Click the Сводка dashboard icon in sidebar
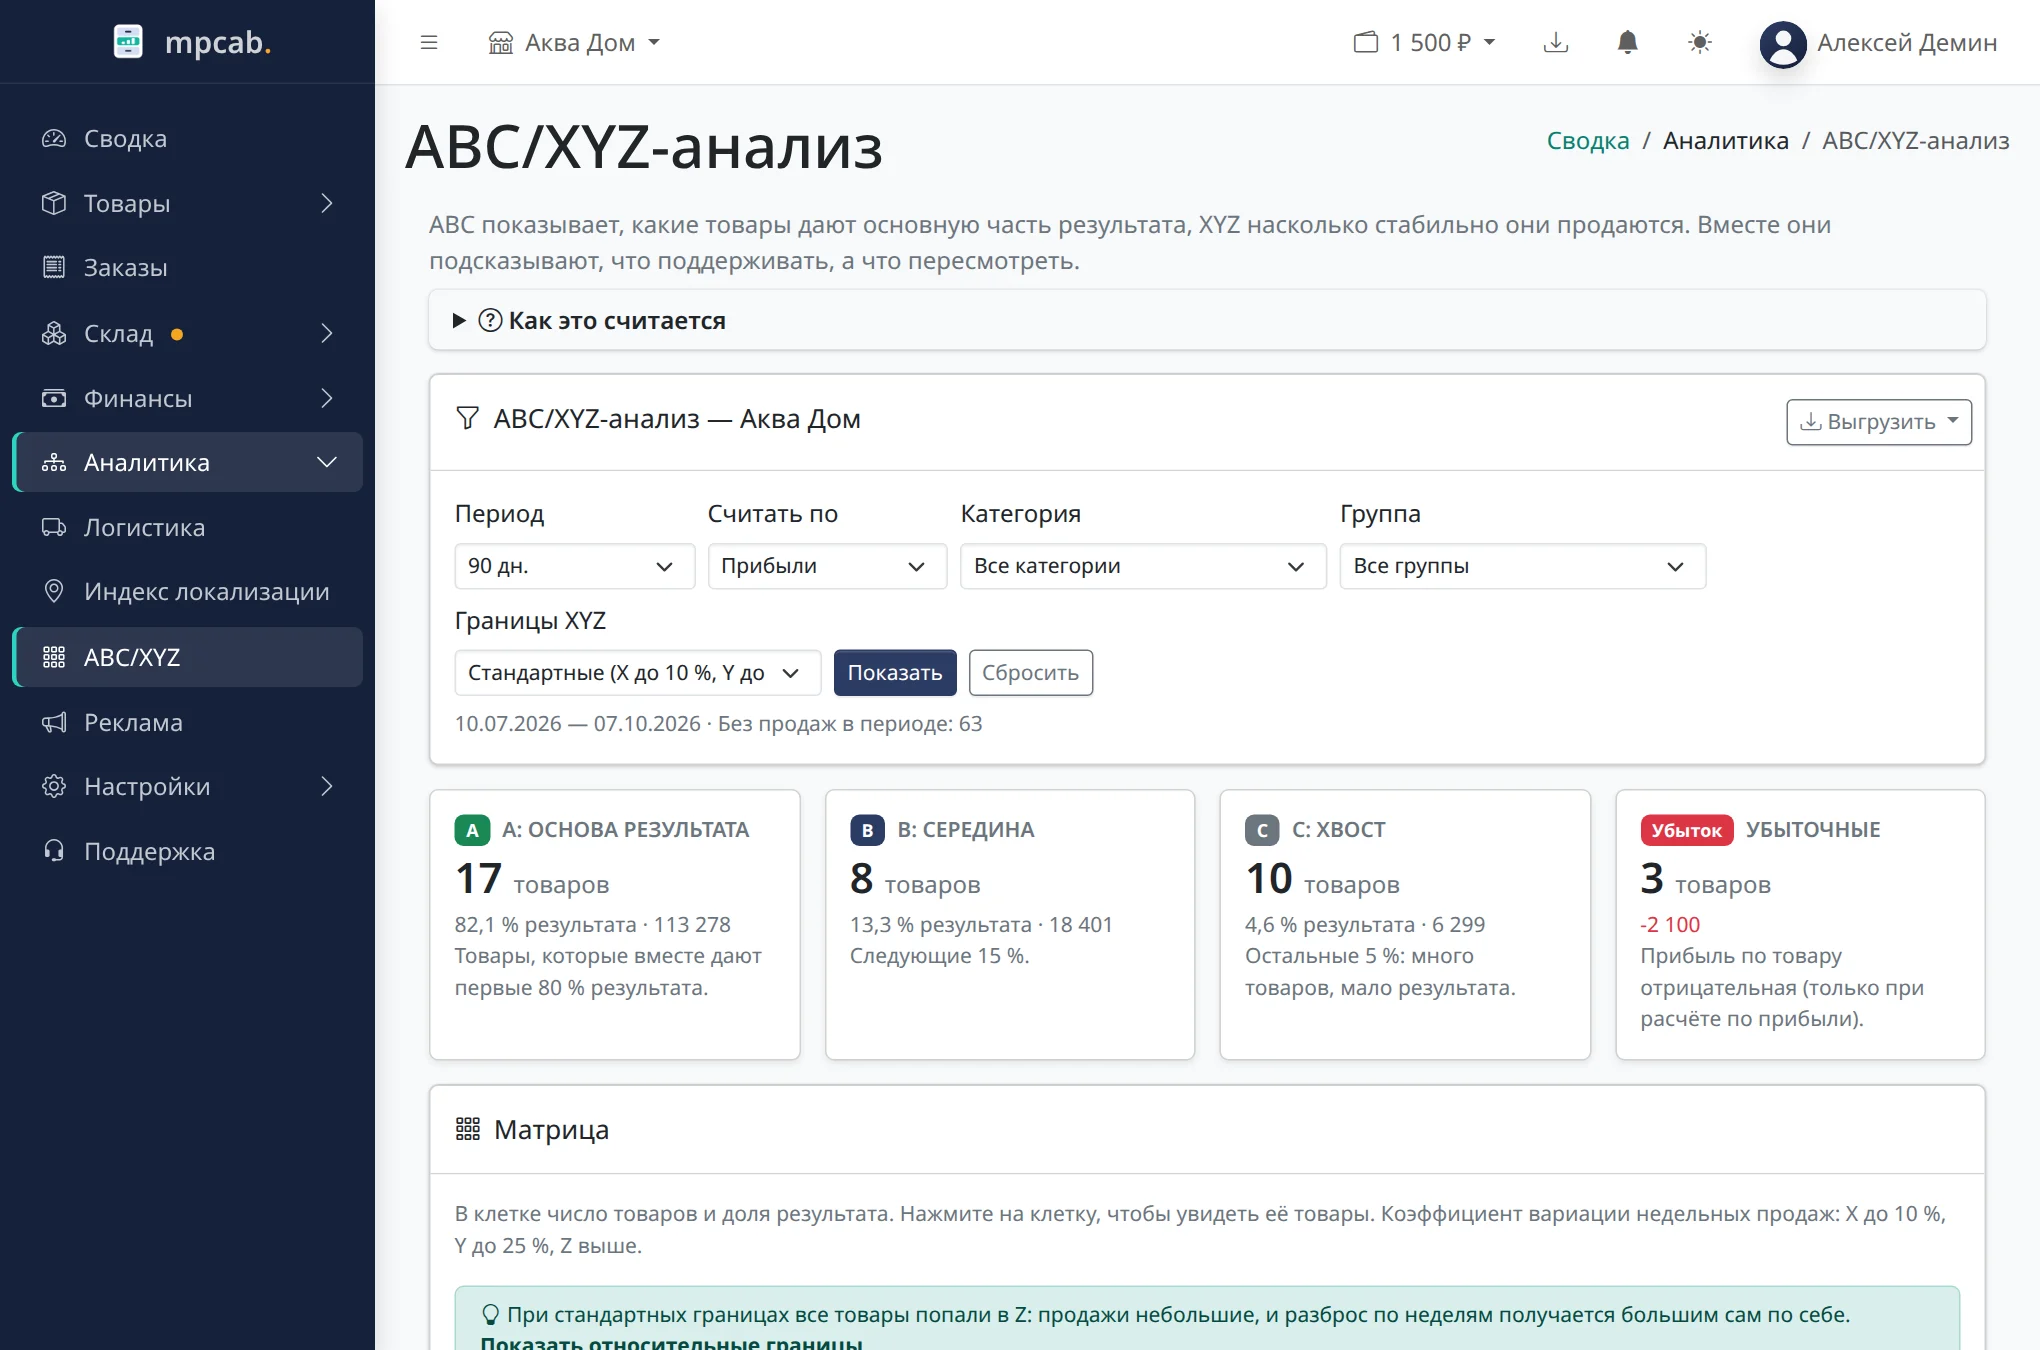2040x1350 pixels. pyautogui.click(x=54, y=138)
